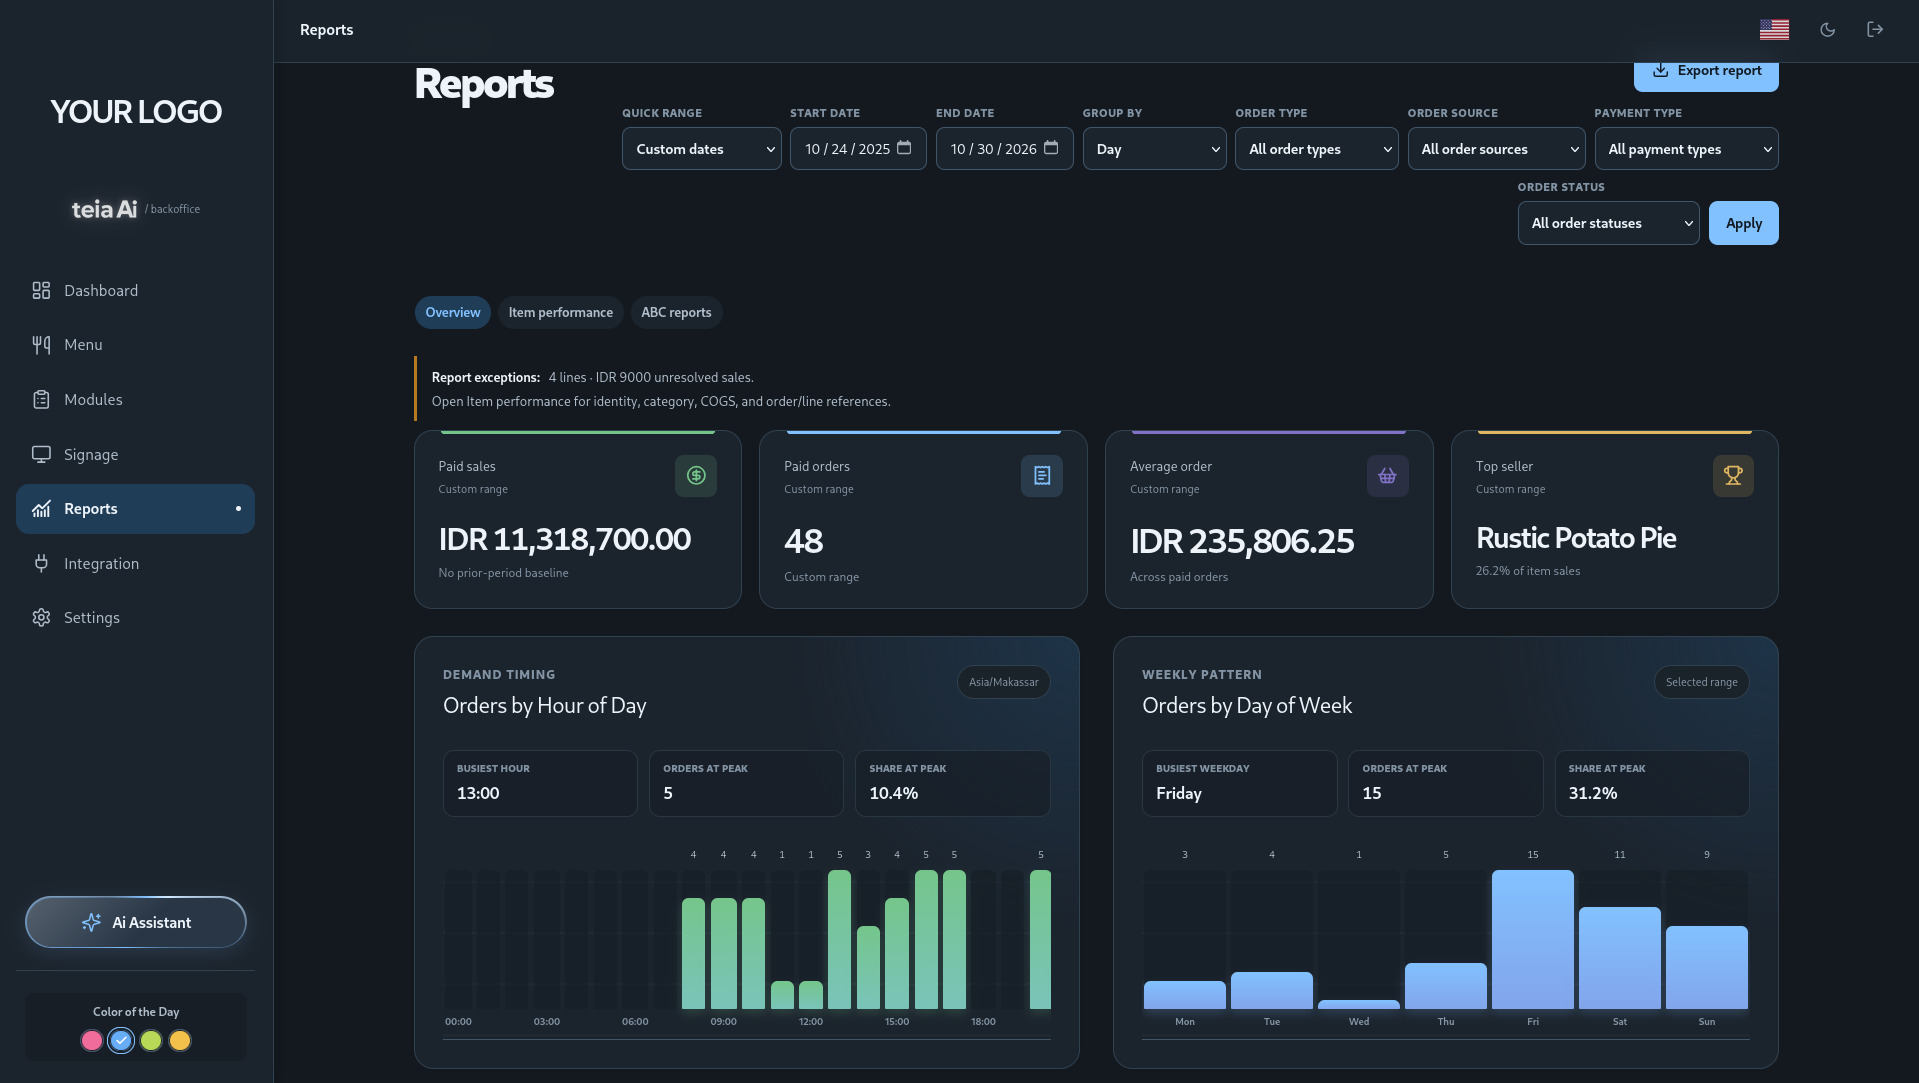The image size is (1919, 1083).
Task: Click the Busiest hour 13:00 stat
Action: click(540, 783)
